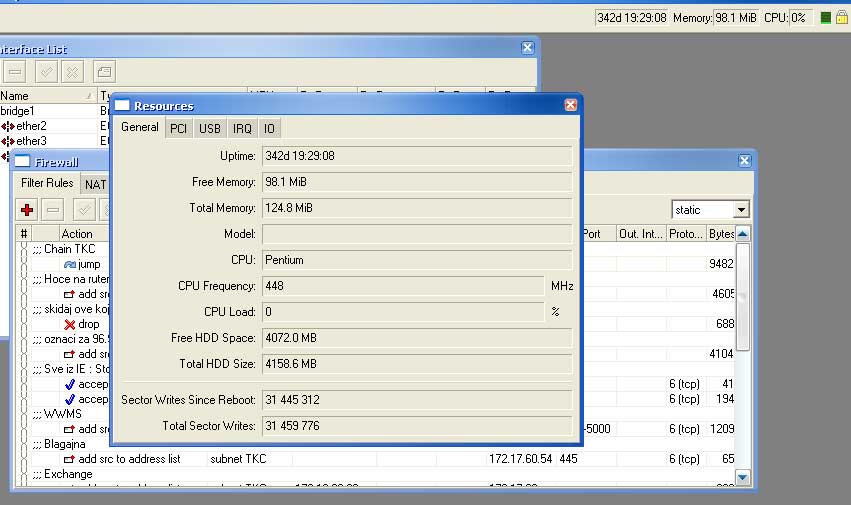851x505 pixels.
Task: Click the CPU Frequency 448 field
Action: [403, 286]
